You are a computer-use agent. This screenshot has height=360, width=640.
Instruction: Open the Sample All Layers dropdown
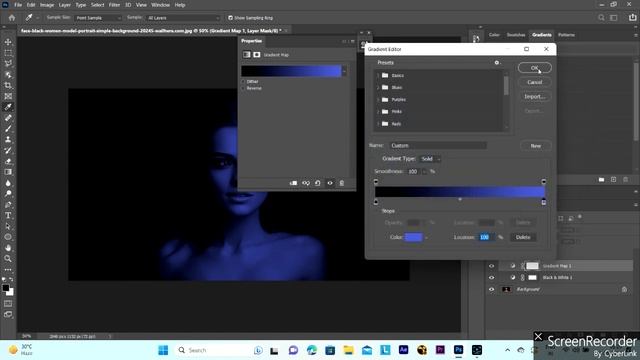click(x=182, y=18)
